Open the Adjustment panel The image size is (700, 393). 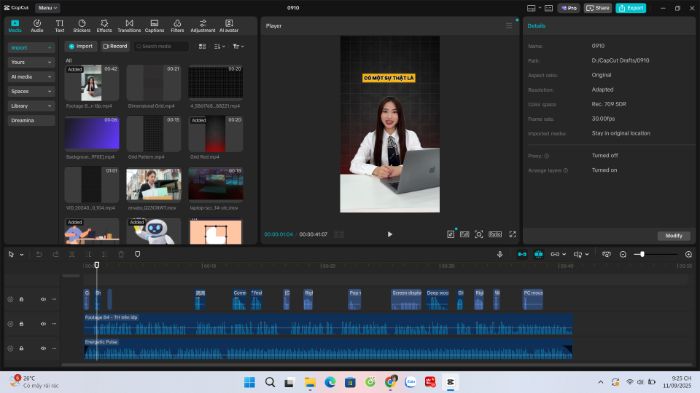click(203, 26)
